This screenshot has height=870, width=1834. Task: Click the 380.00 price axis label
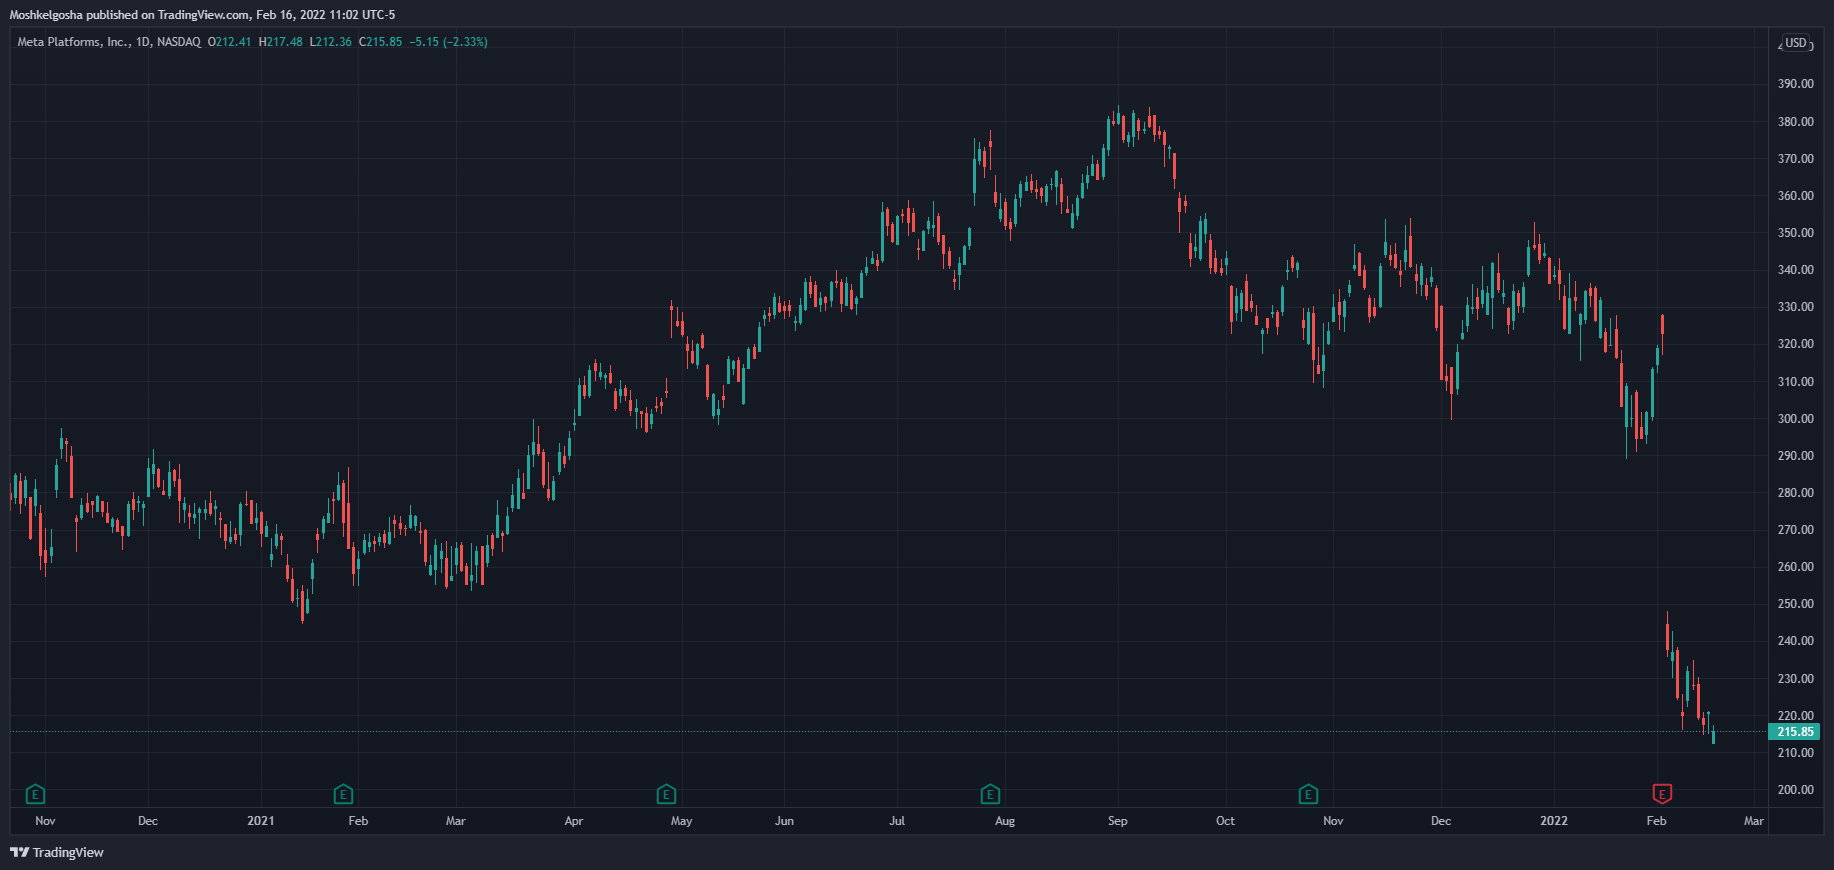coord(1795,122)
